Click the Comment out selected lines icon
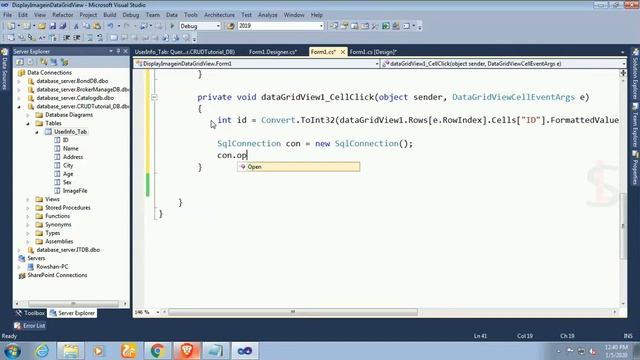 (x=90, y=38)
